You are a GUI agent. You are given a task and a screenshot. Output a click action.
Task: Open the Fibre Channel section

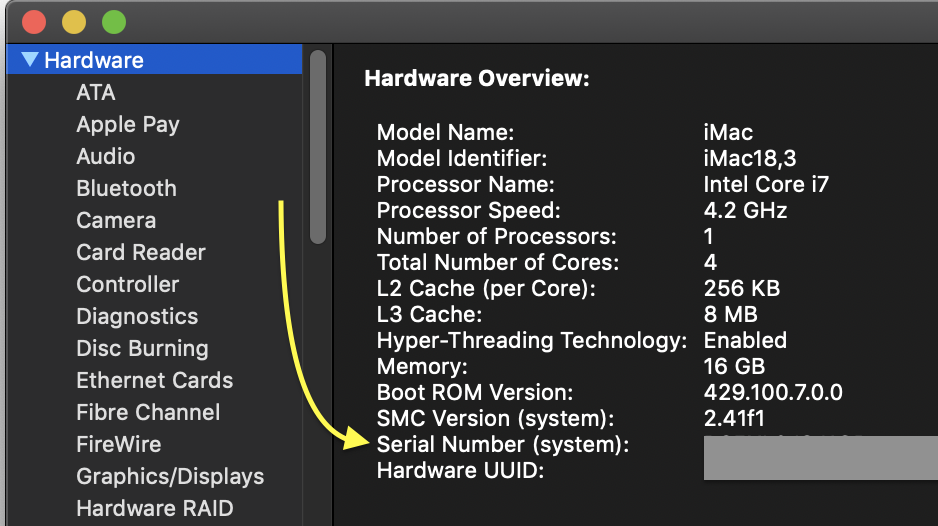coord(148,412)
